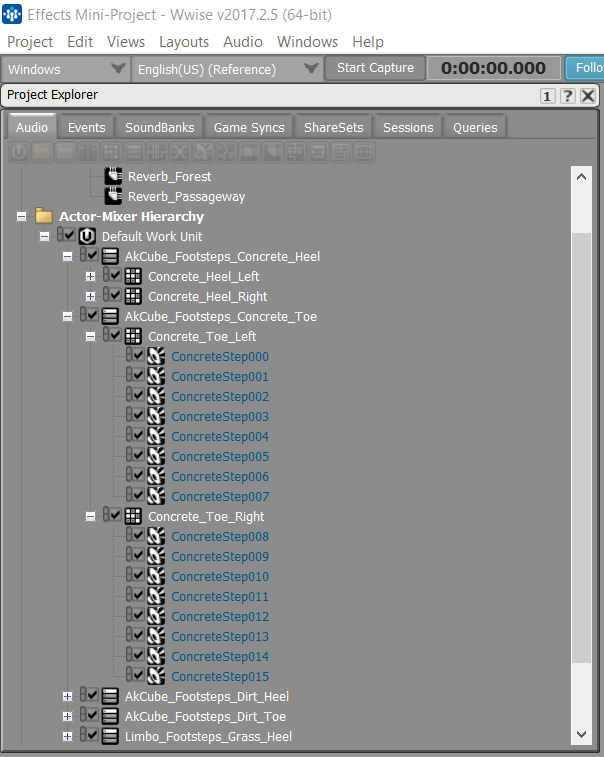This screenshot has width=604, height=757.
Task: Click the Actor-Mixer Hierarchy folder icon
Action: click(x=44, y=216)
